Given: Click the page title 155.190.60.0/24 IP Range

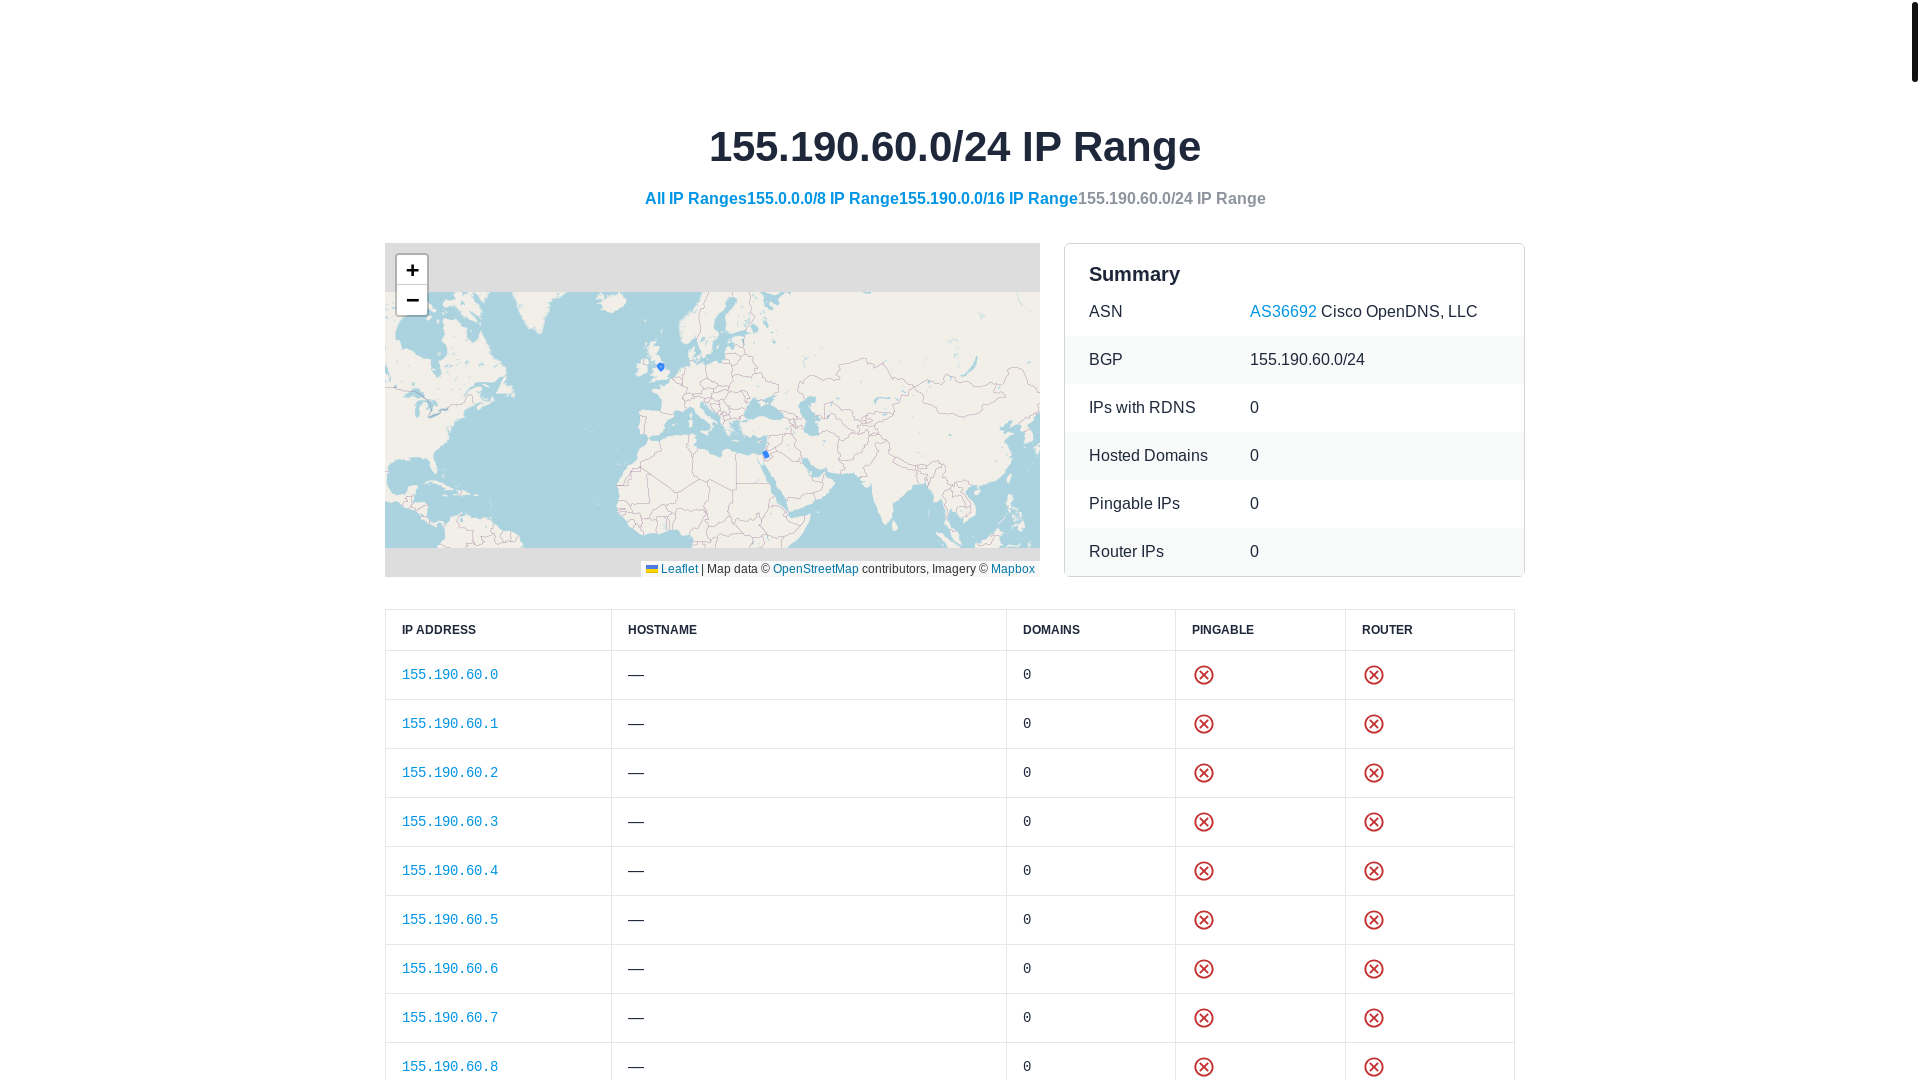Looking at the screenshot, I should pos(955,147).
